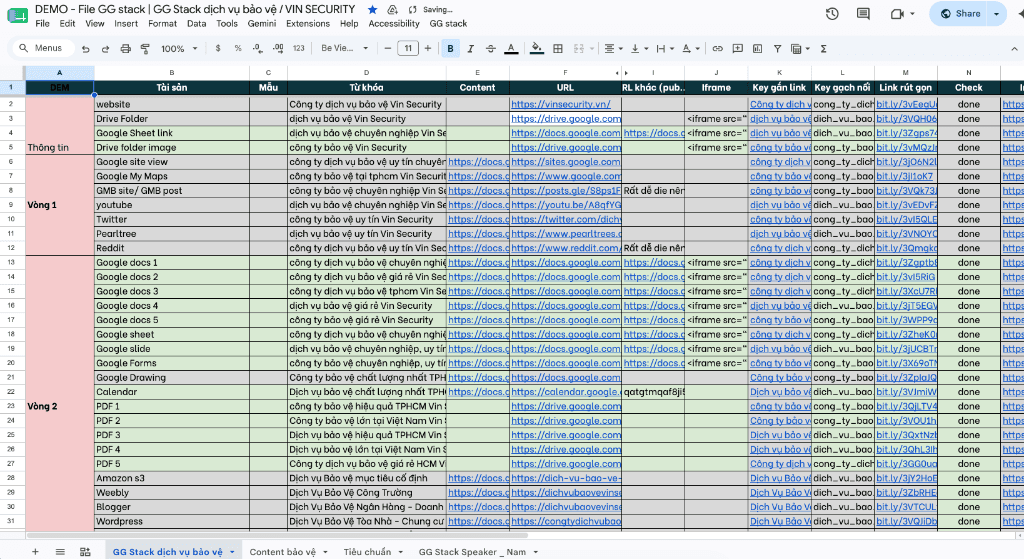This screenshot has width=1024, height=559.
Task: Format as percent
Action: [238, 48]
